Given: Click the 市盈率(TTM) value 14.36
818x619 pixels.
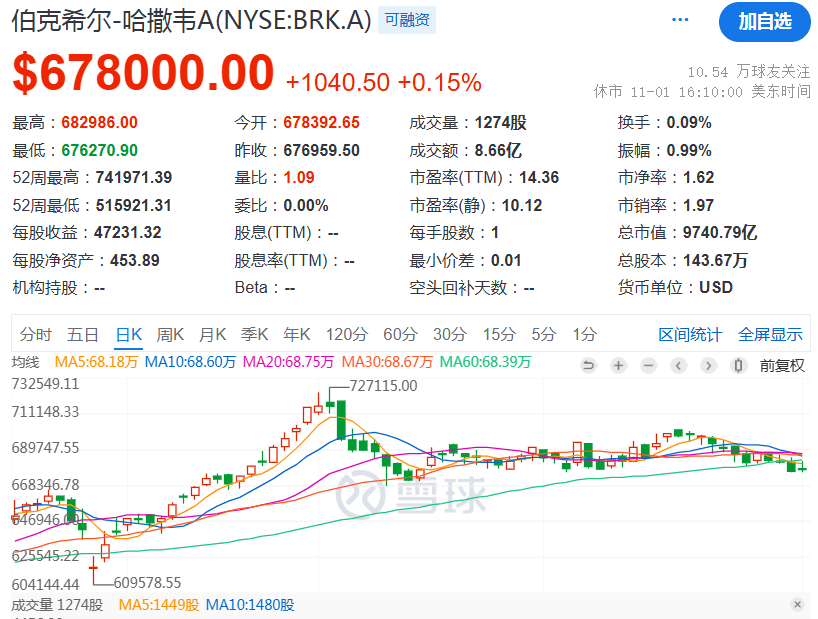Looking at the screenshot, I should 539,178.
